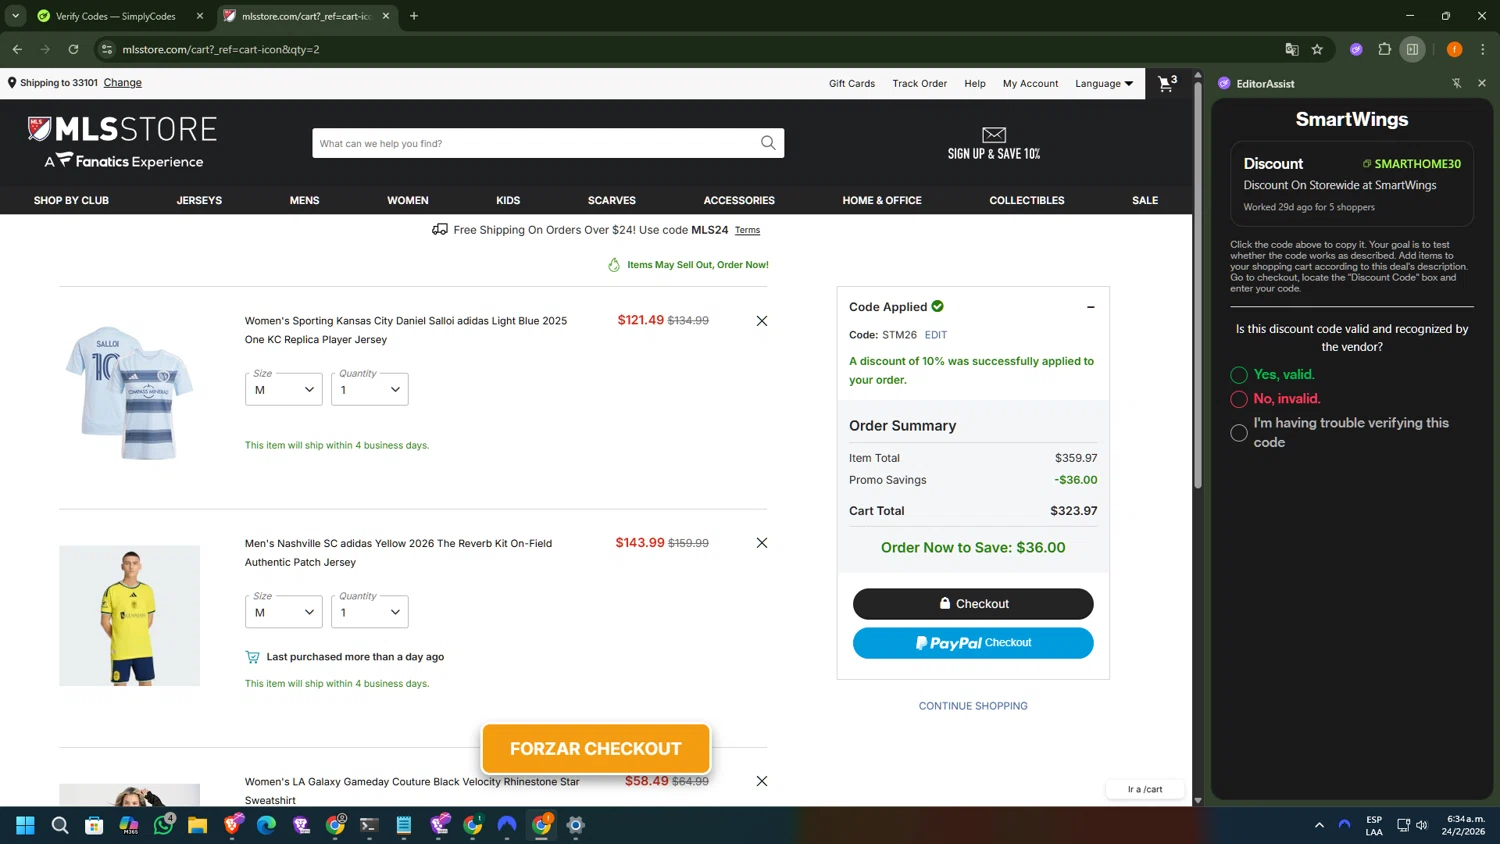Change the shipping ZIP code 33101
The image size is (1500, 844).
click(x=123, y=83)
